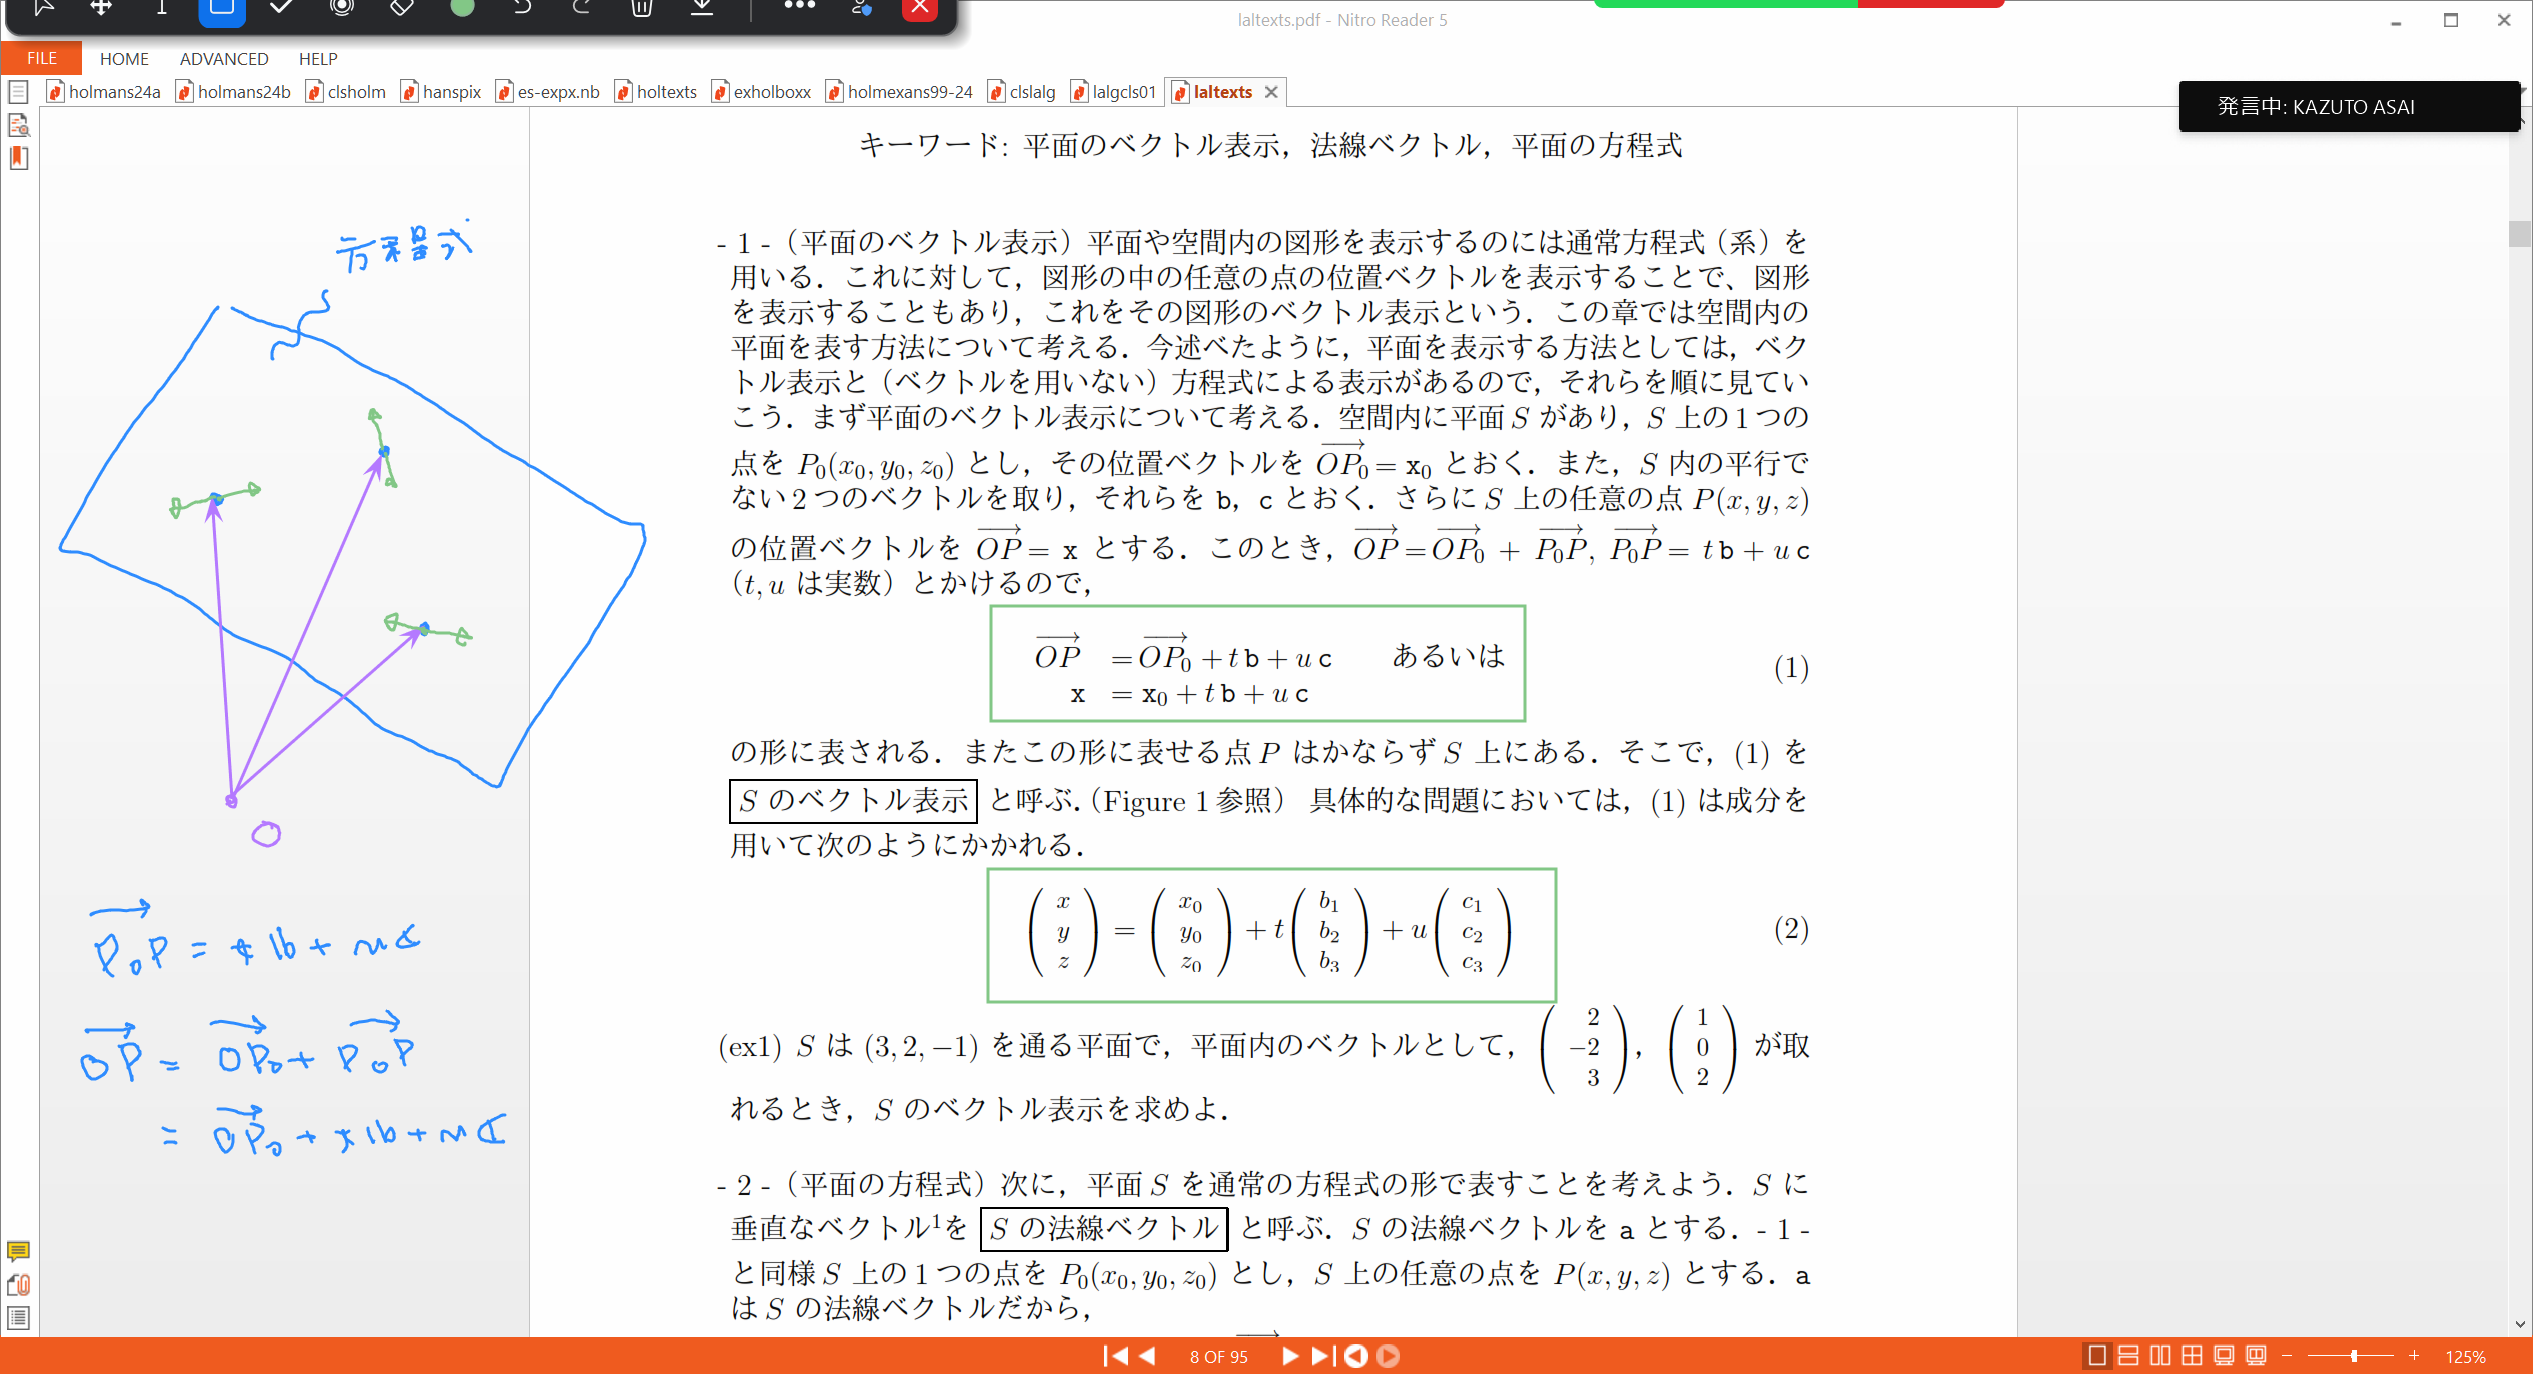
Task: Zoom out with minus button
Action: (2287, 1356)
